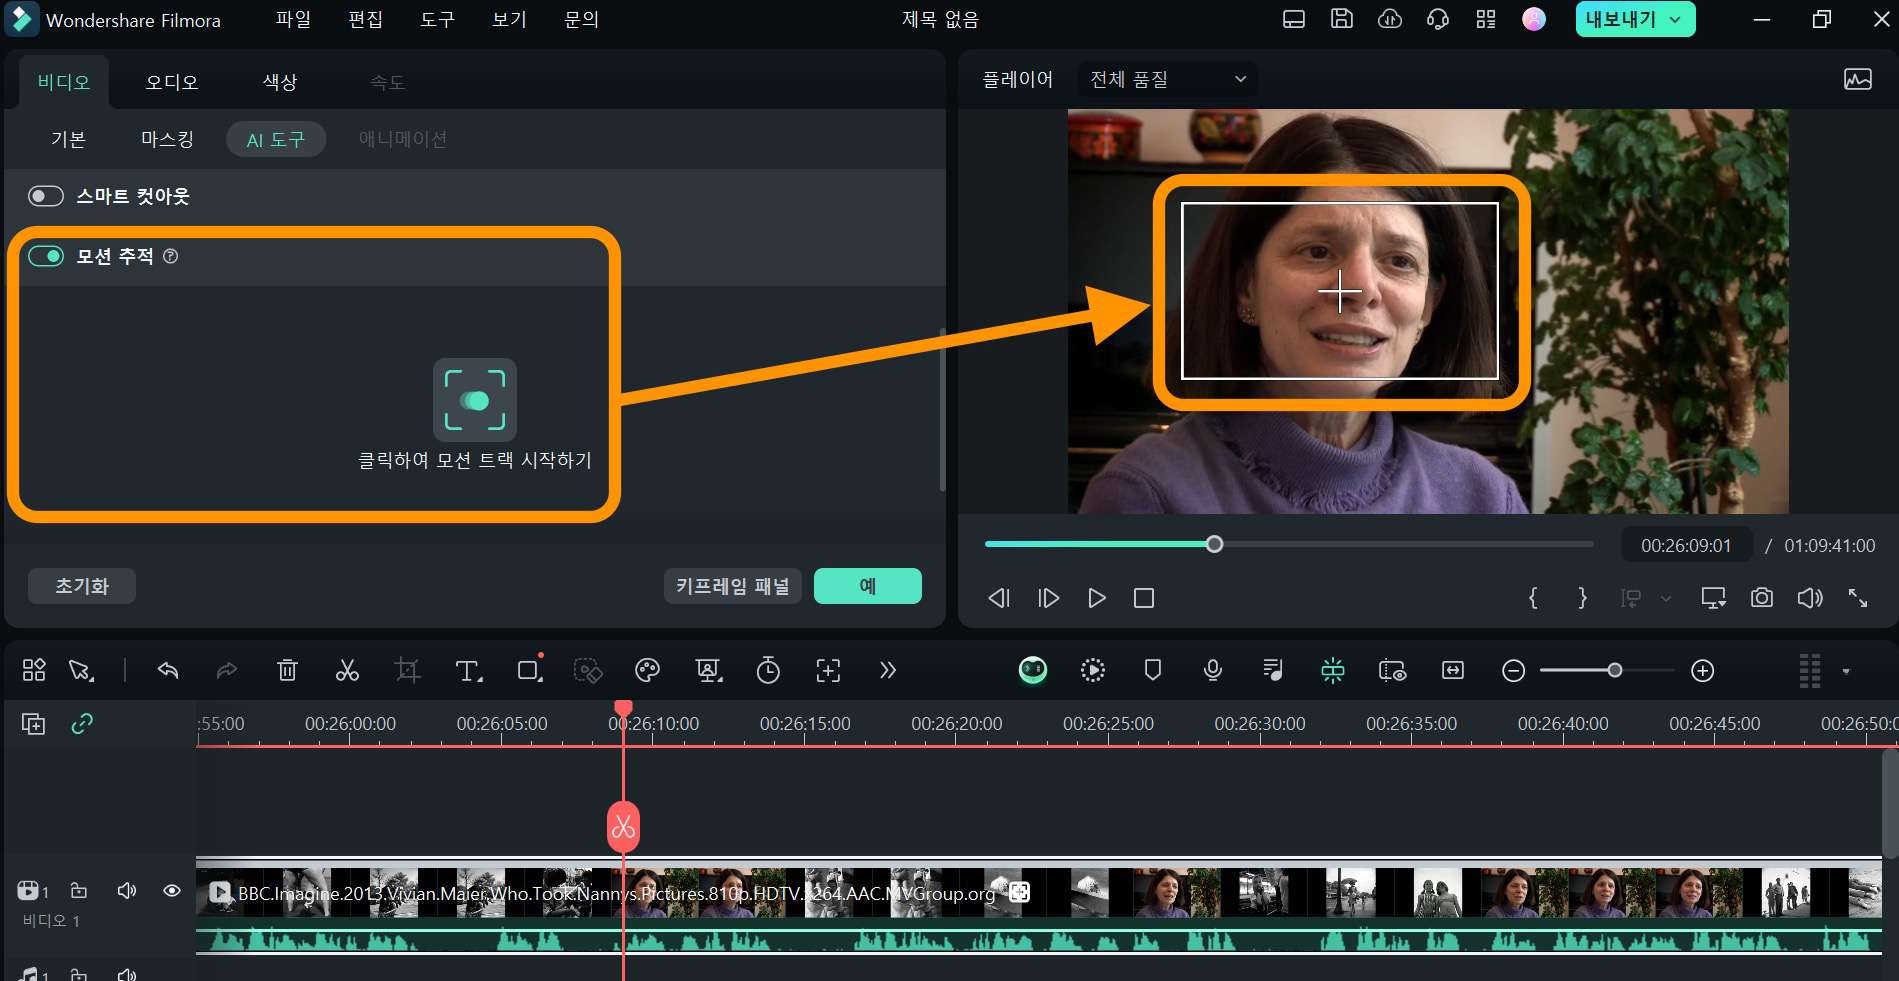Take a snapshot with the camera icon

click(1762, 598)
